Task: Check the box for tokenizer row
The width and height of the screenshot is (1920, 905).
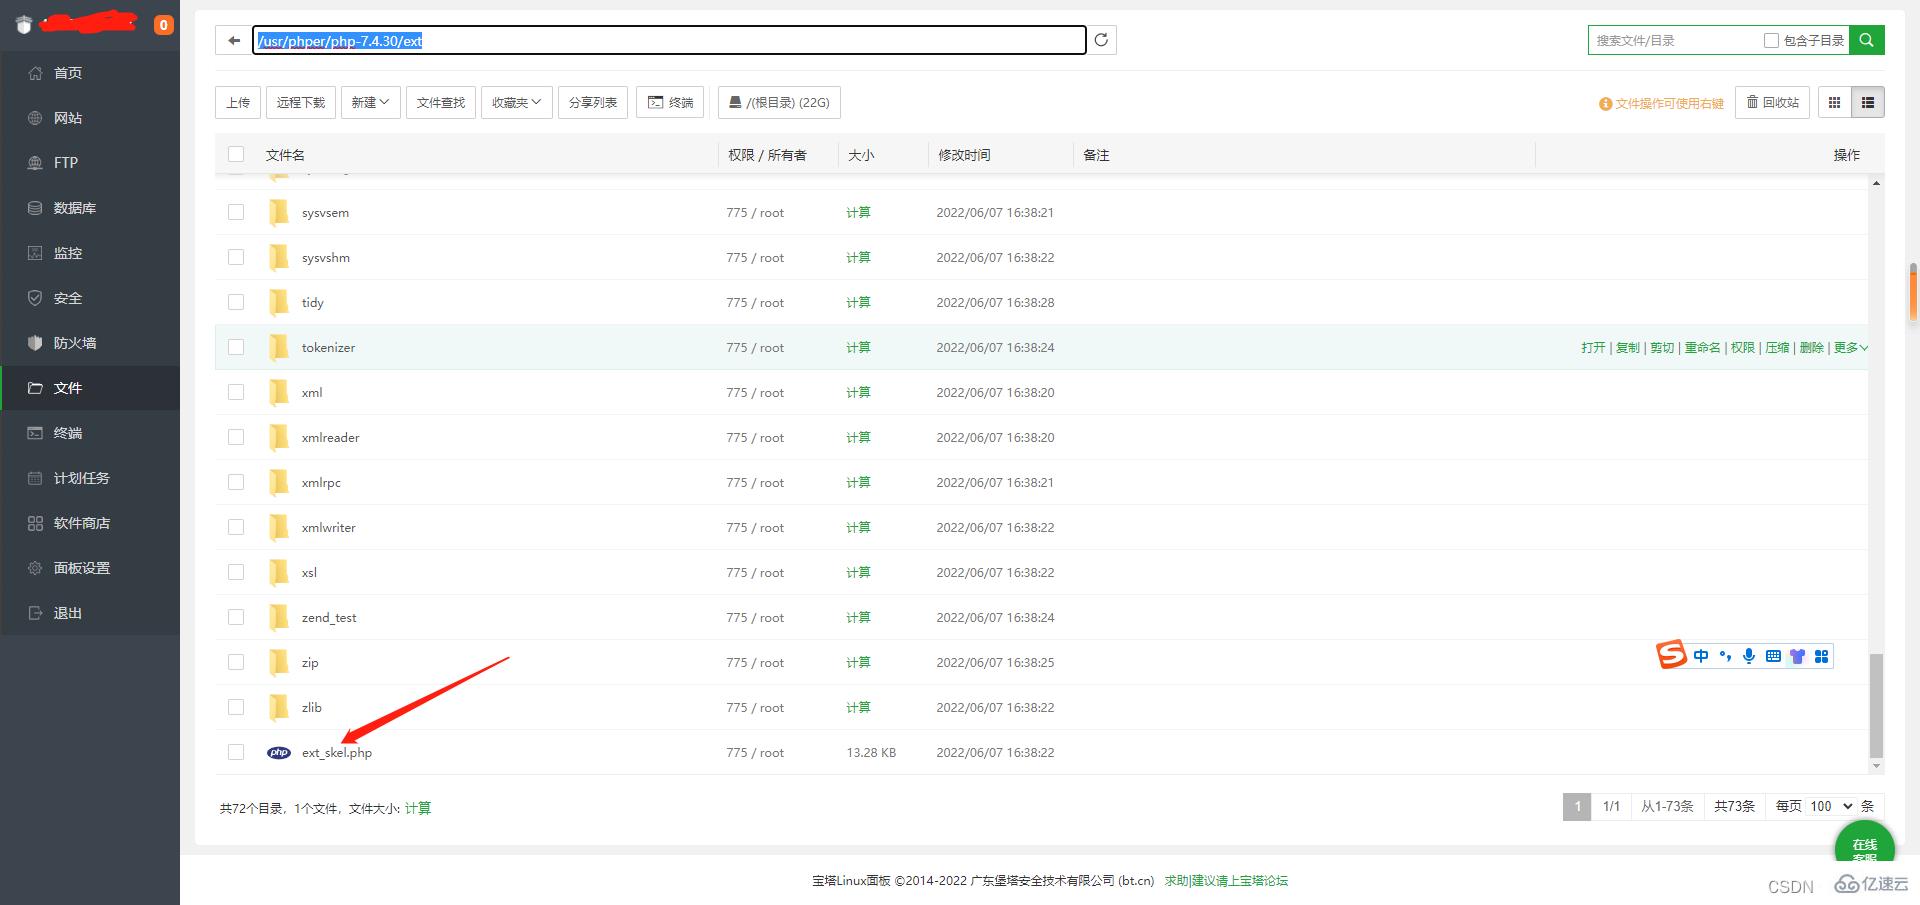Action: click(236, 347)
